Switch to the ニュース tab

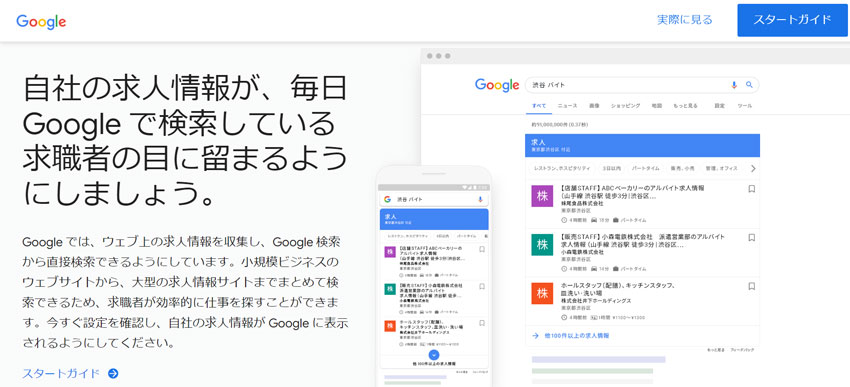point(568,106)
